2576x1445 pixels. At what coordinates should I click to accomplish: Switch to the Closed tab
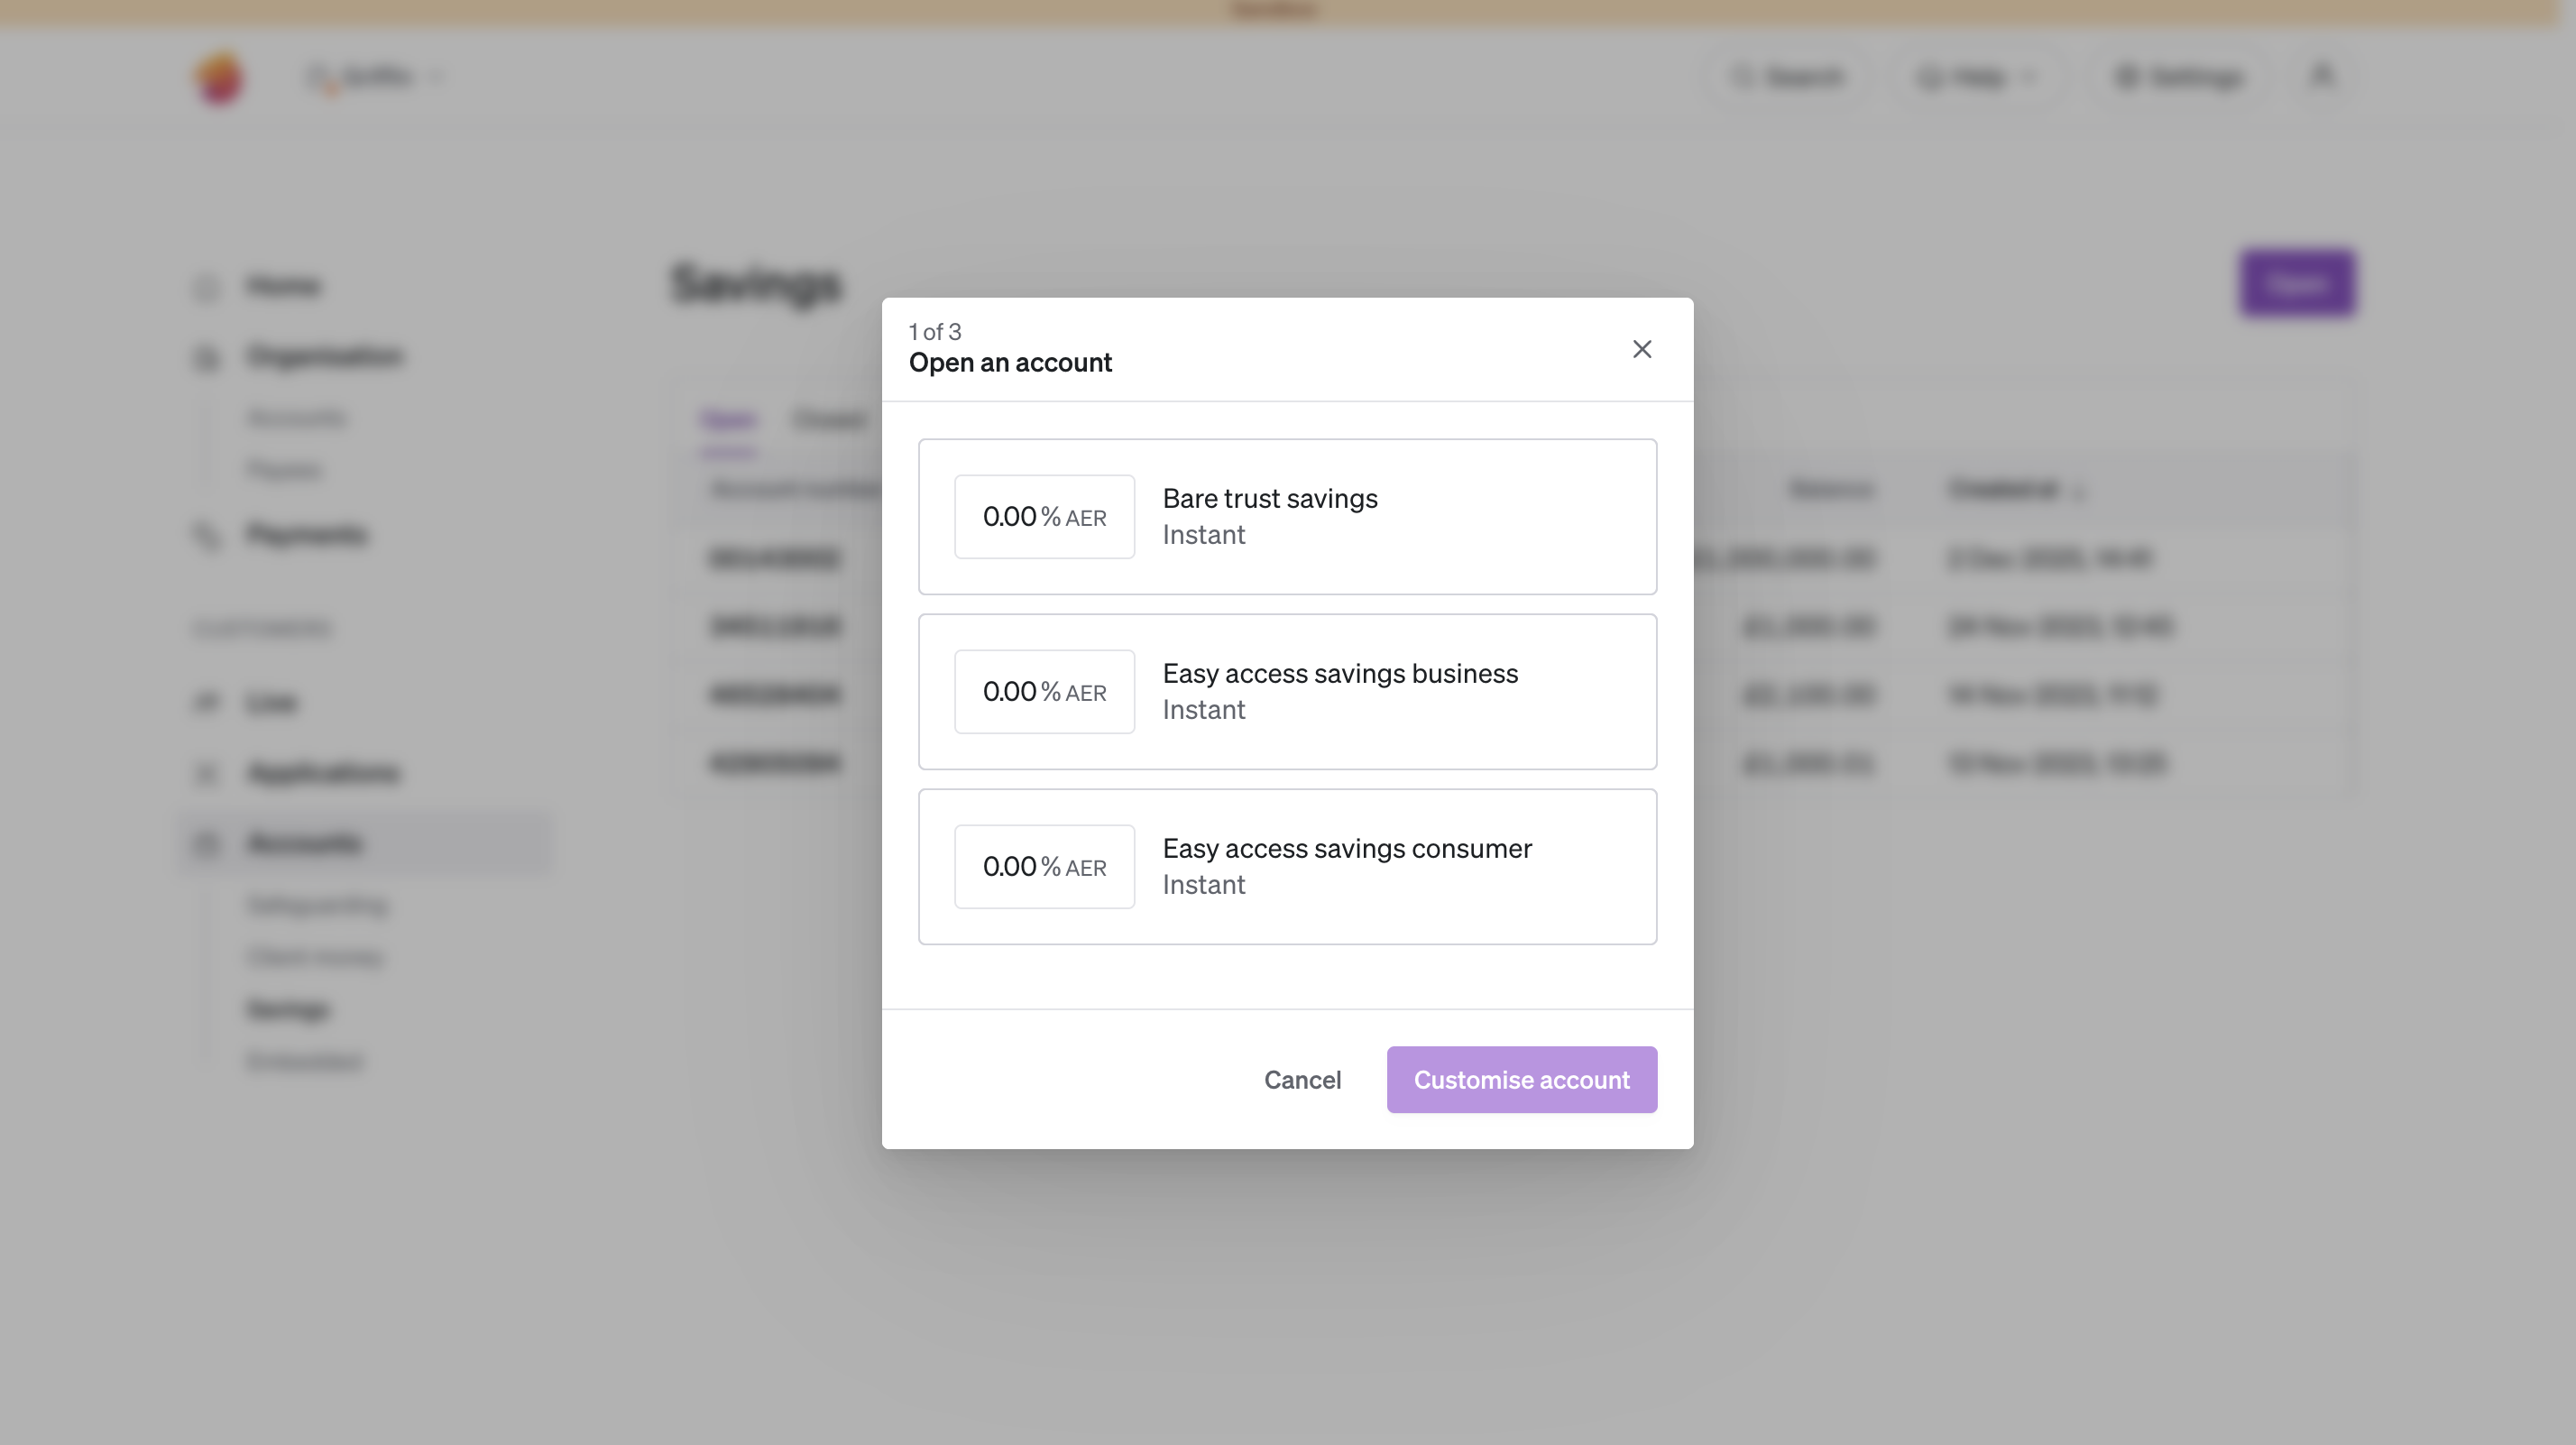829,420
